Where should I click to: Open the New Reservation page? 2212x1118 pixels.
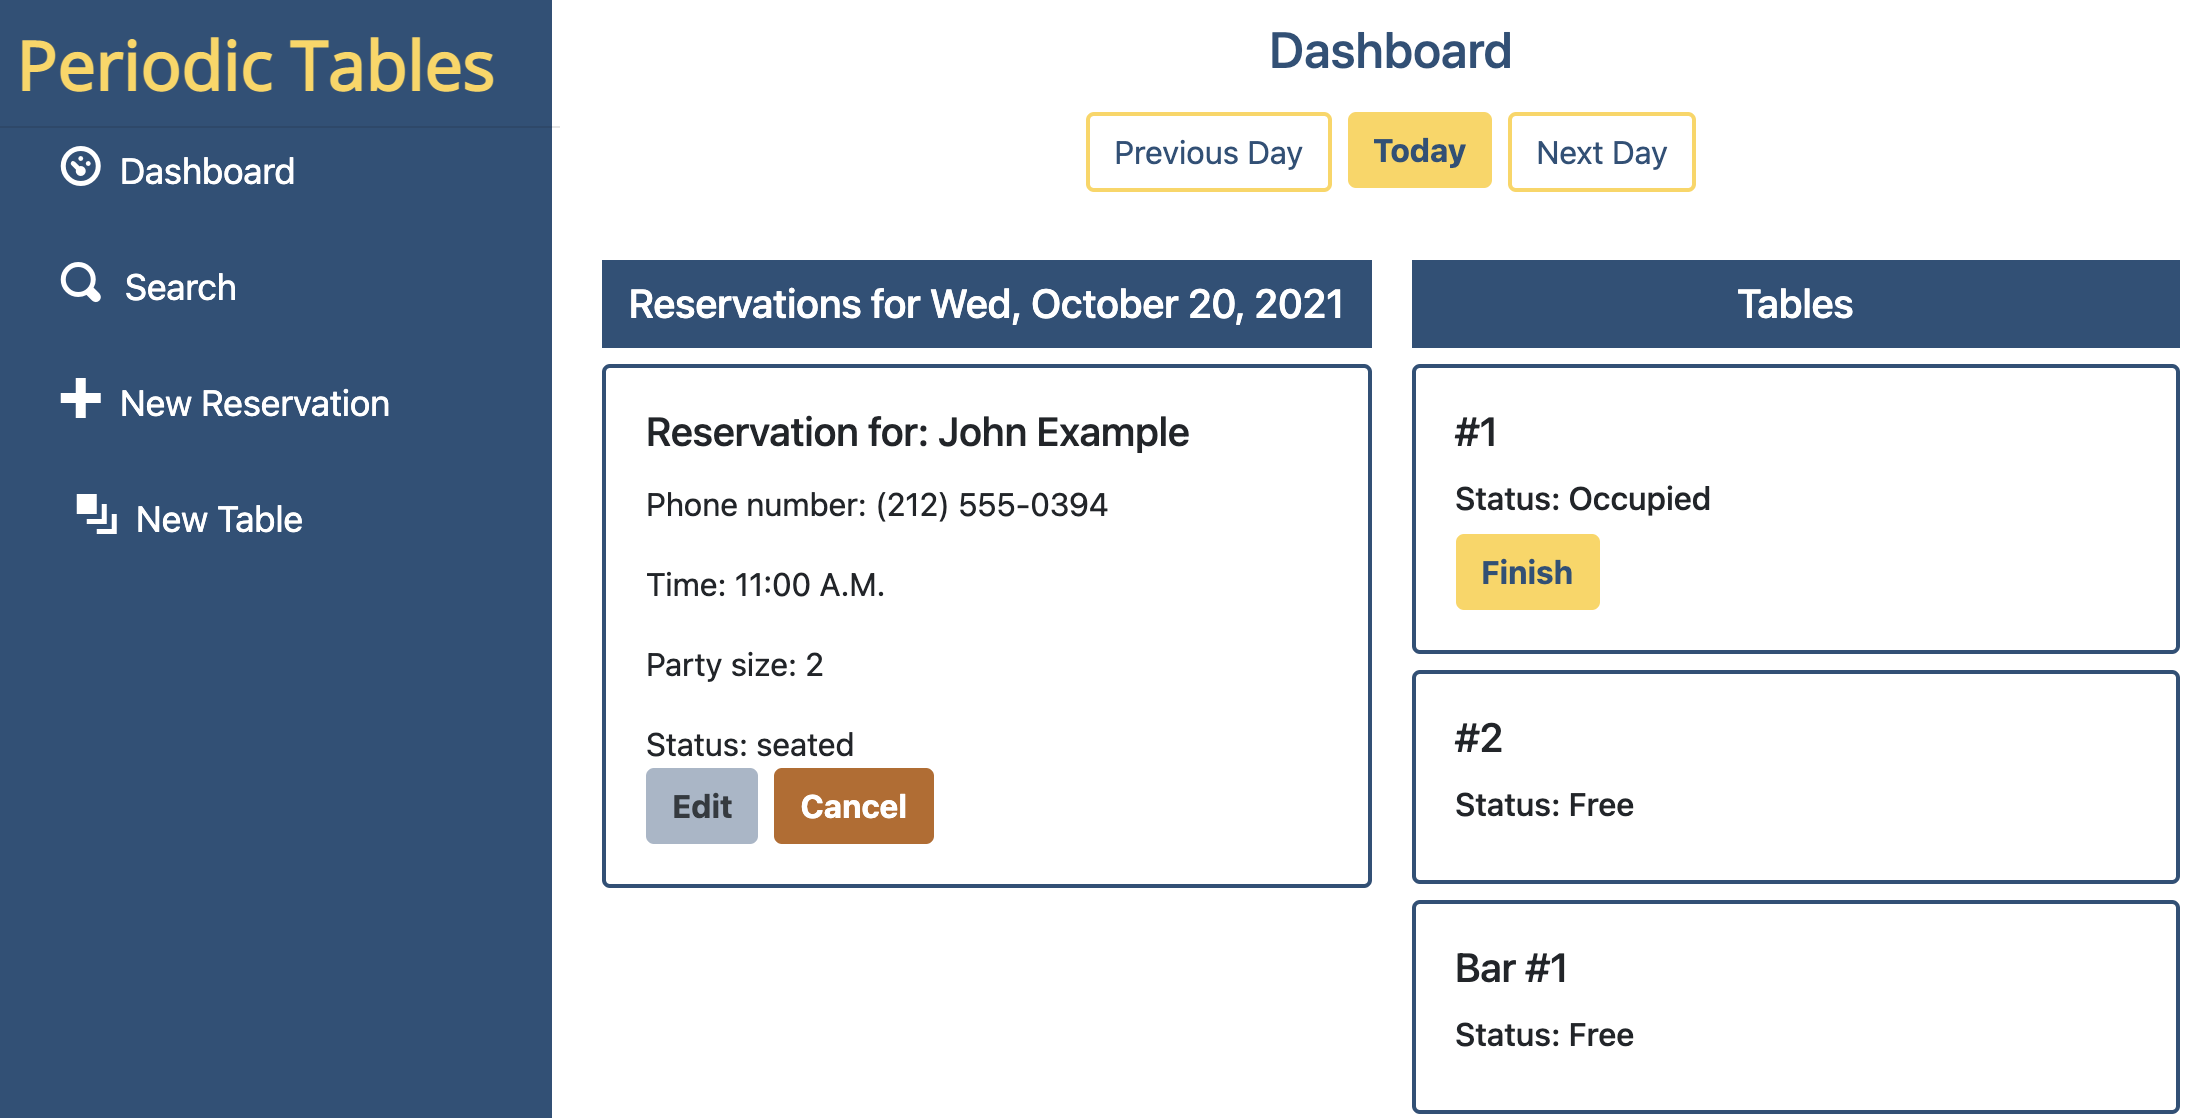point(254,403)
